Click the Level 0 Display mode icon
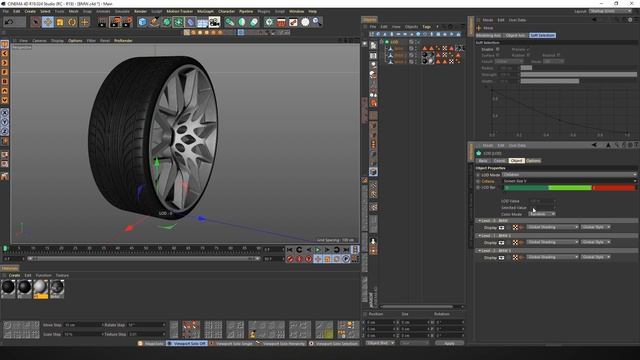The image size is (640, 360). point(502,228)
